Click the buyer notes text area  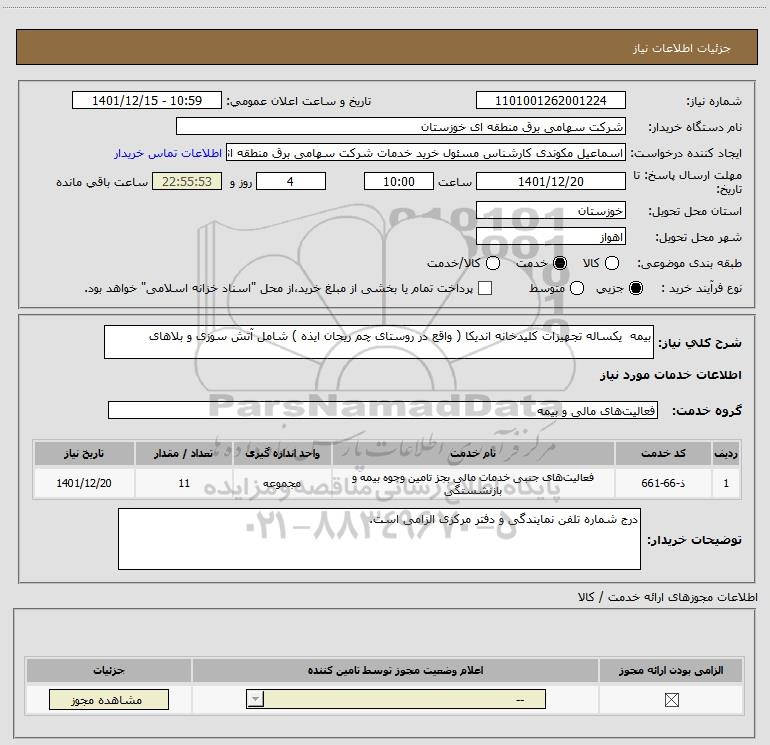pyautogui.click(x=379, y=539)
